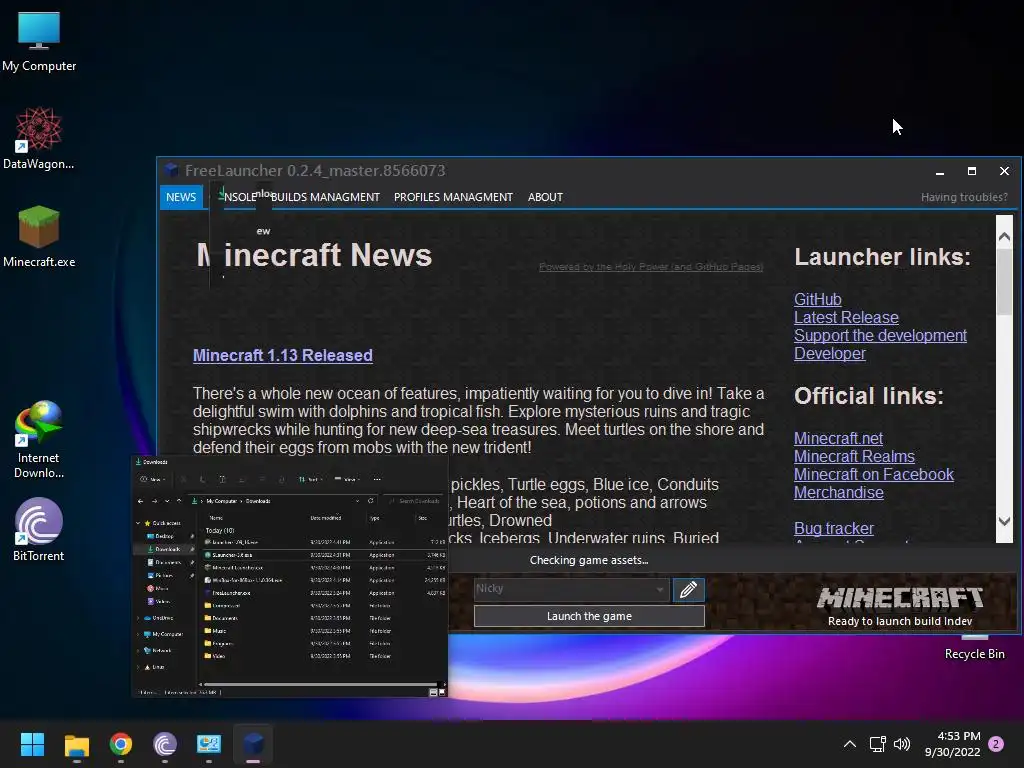Screen dimensions: 1024x768
Task: Go up one folder in the Downloads window
Action: coord(179,501)
